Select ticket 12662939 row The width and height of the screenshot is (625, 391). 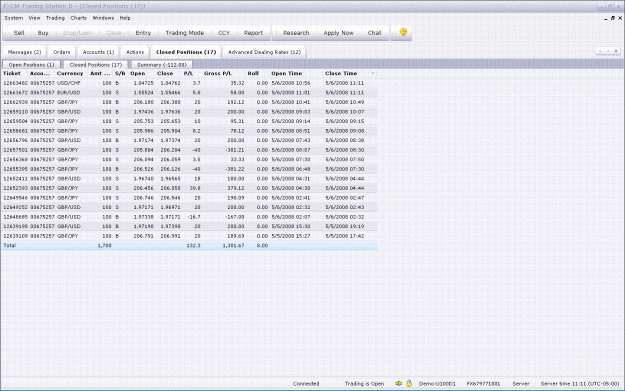189,102
